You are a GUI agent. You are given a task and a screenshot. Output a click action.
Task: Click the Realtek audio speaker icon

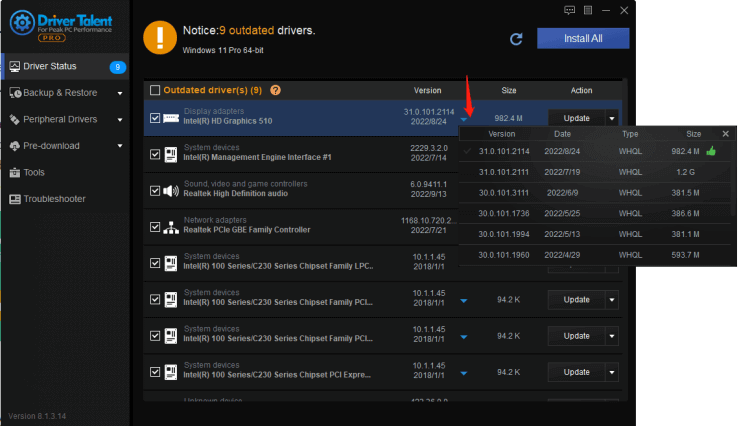click(x=170, y=190)
